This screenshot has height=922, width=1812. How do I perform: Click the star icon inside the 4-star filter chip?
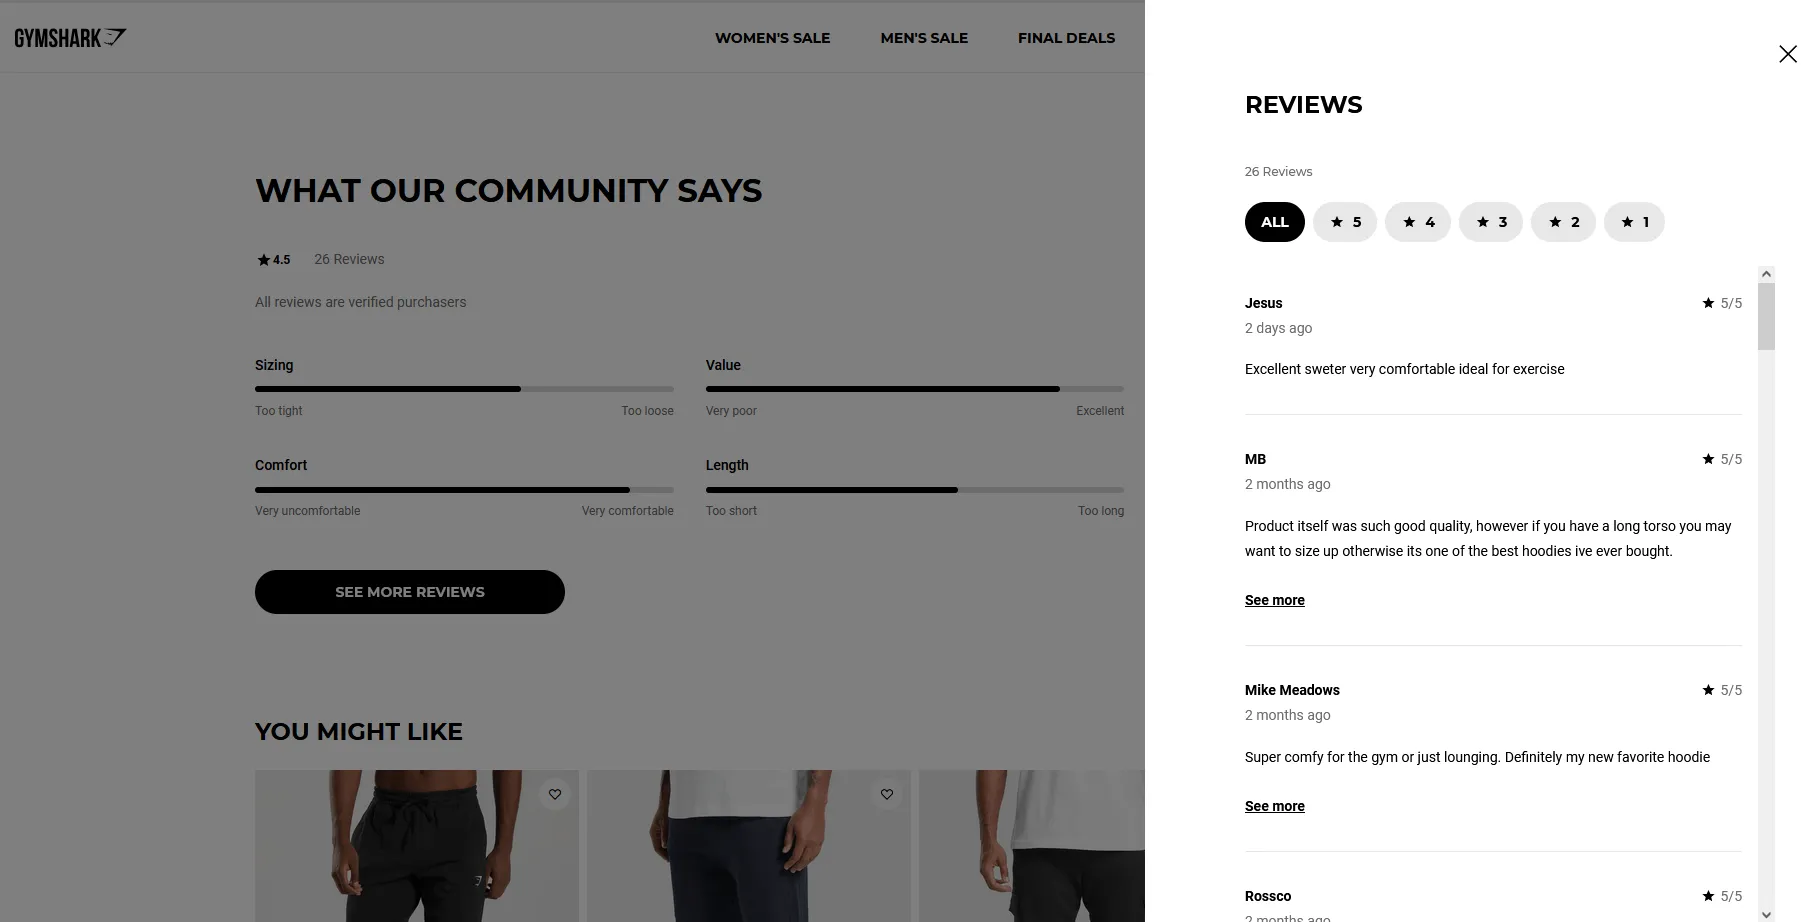point(1408,222)
